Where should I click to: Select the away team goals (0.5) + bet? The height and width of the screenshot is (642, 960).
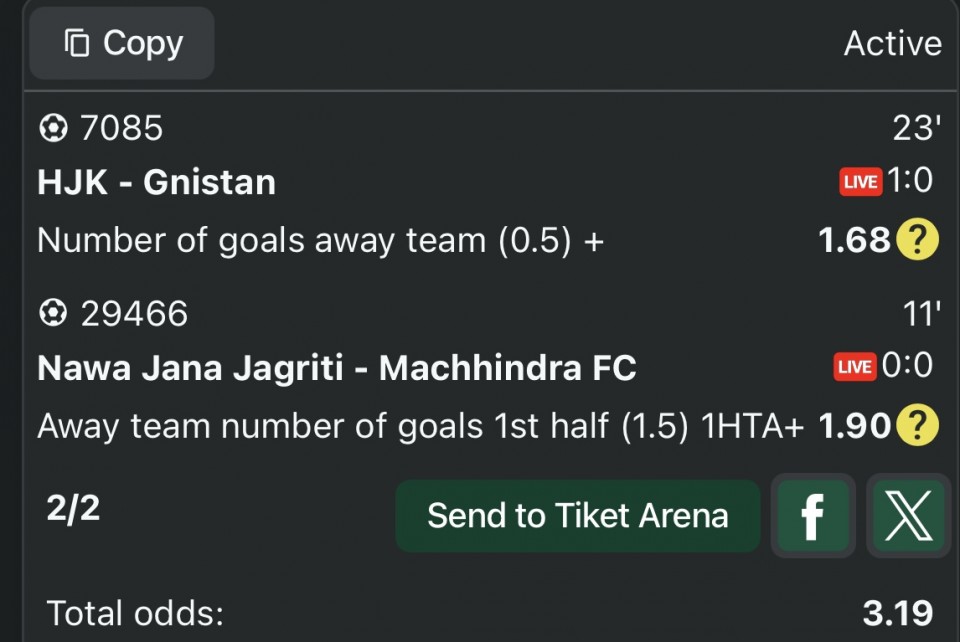[320, 240]
